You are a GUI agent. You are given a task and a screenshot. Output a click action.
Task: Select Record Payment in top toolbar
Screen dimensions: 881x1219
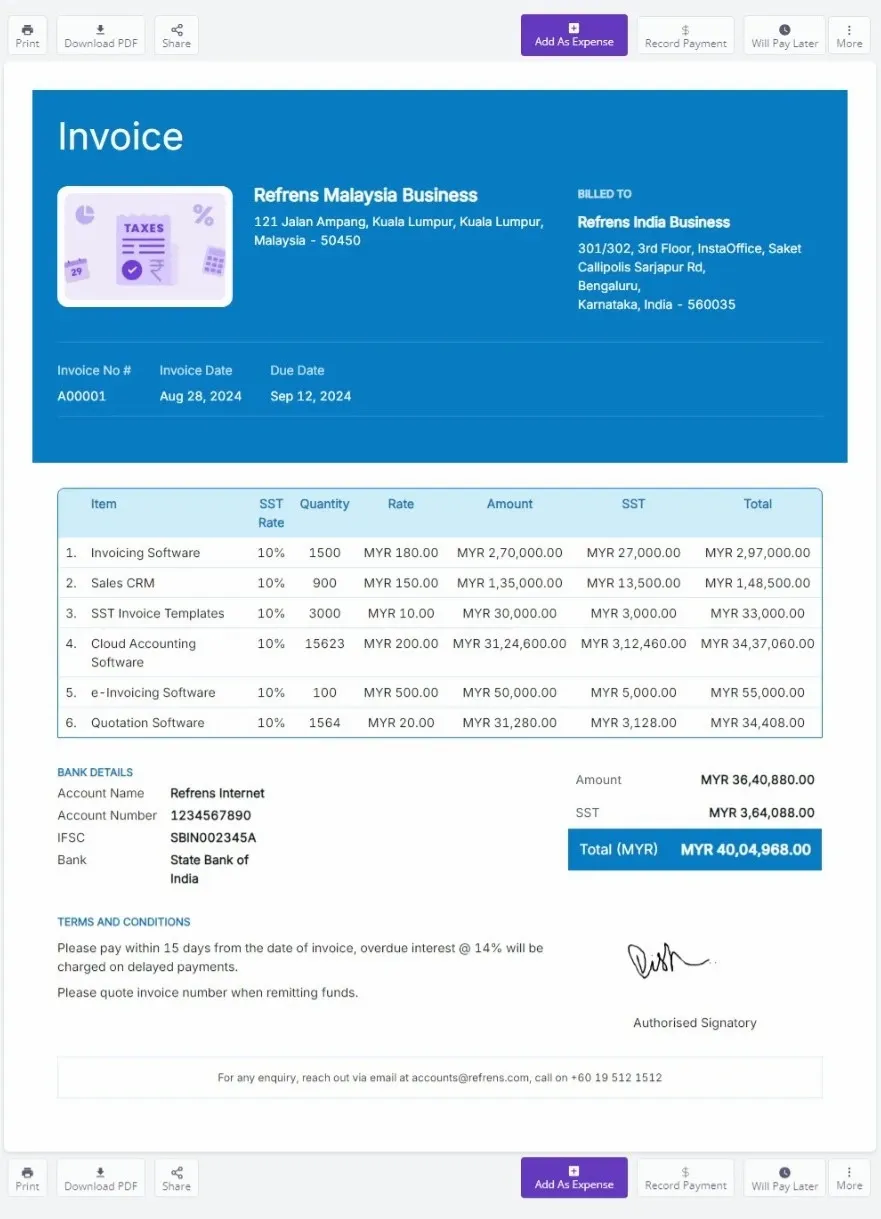[x=685, y=35]
